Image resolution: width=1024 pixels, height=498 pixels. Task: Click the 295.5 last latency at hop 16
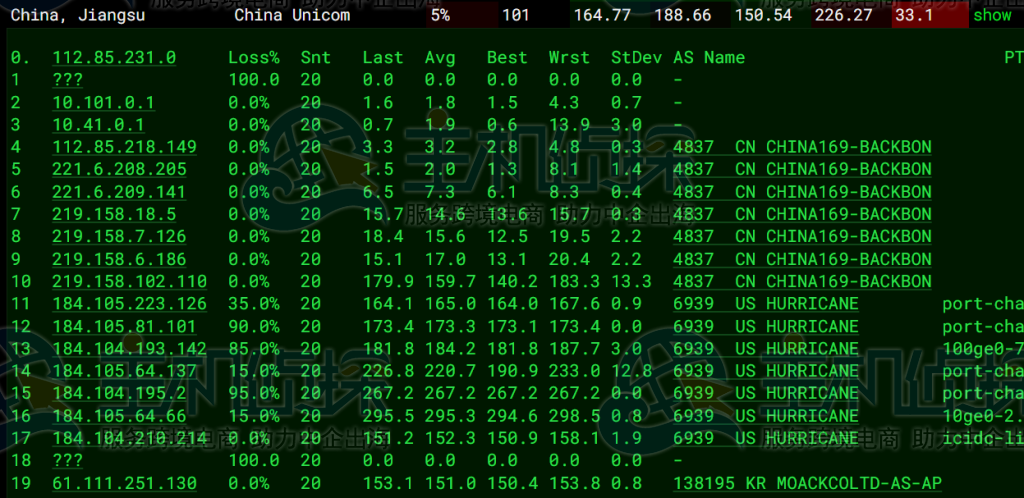389,416
